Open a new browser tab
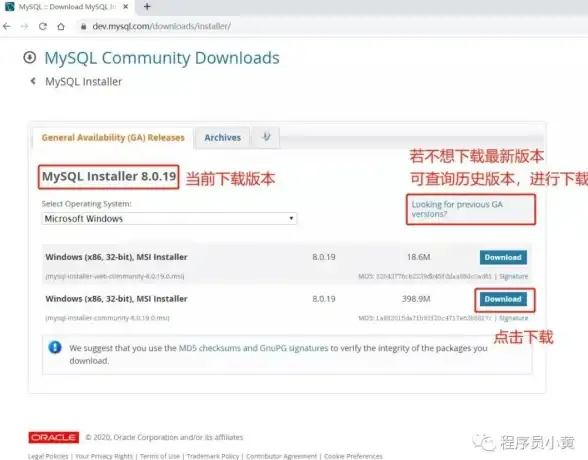588x460 pixels. (x=147, y=7)
